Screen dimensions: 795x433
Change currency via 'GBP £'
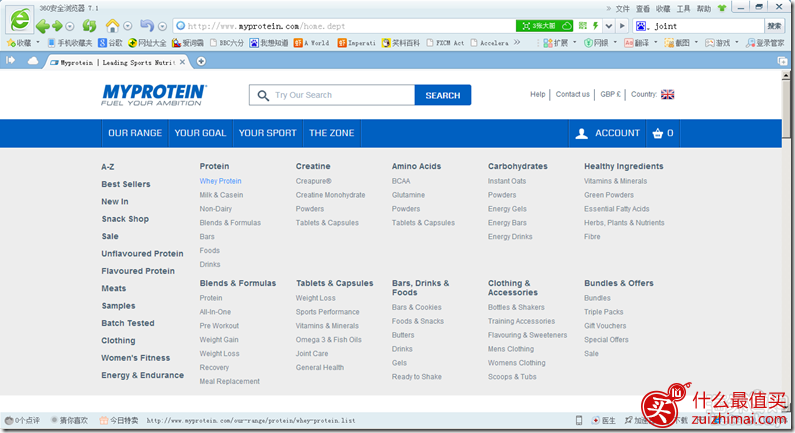click(x=610, y=94)
